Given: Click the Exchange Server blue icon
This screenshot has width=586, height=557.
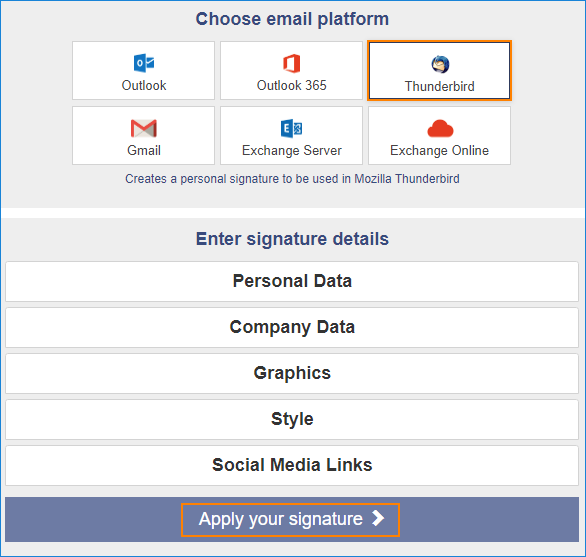Looking at the screenshot, I should [x=292, y=128].
